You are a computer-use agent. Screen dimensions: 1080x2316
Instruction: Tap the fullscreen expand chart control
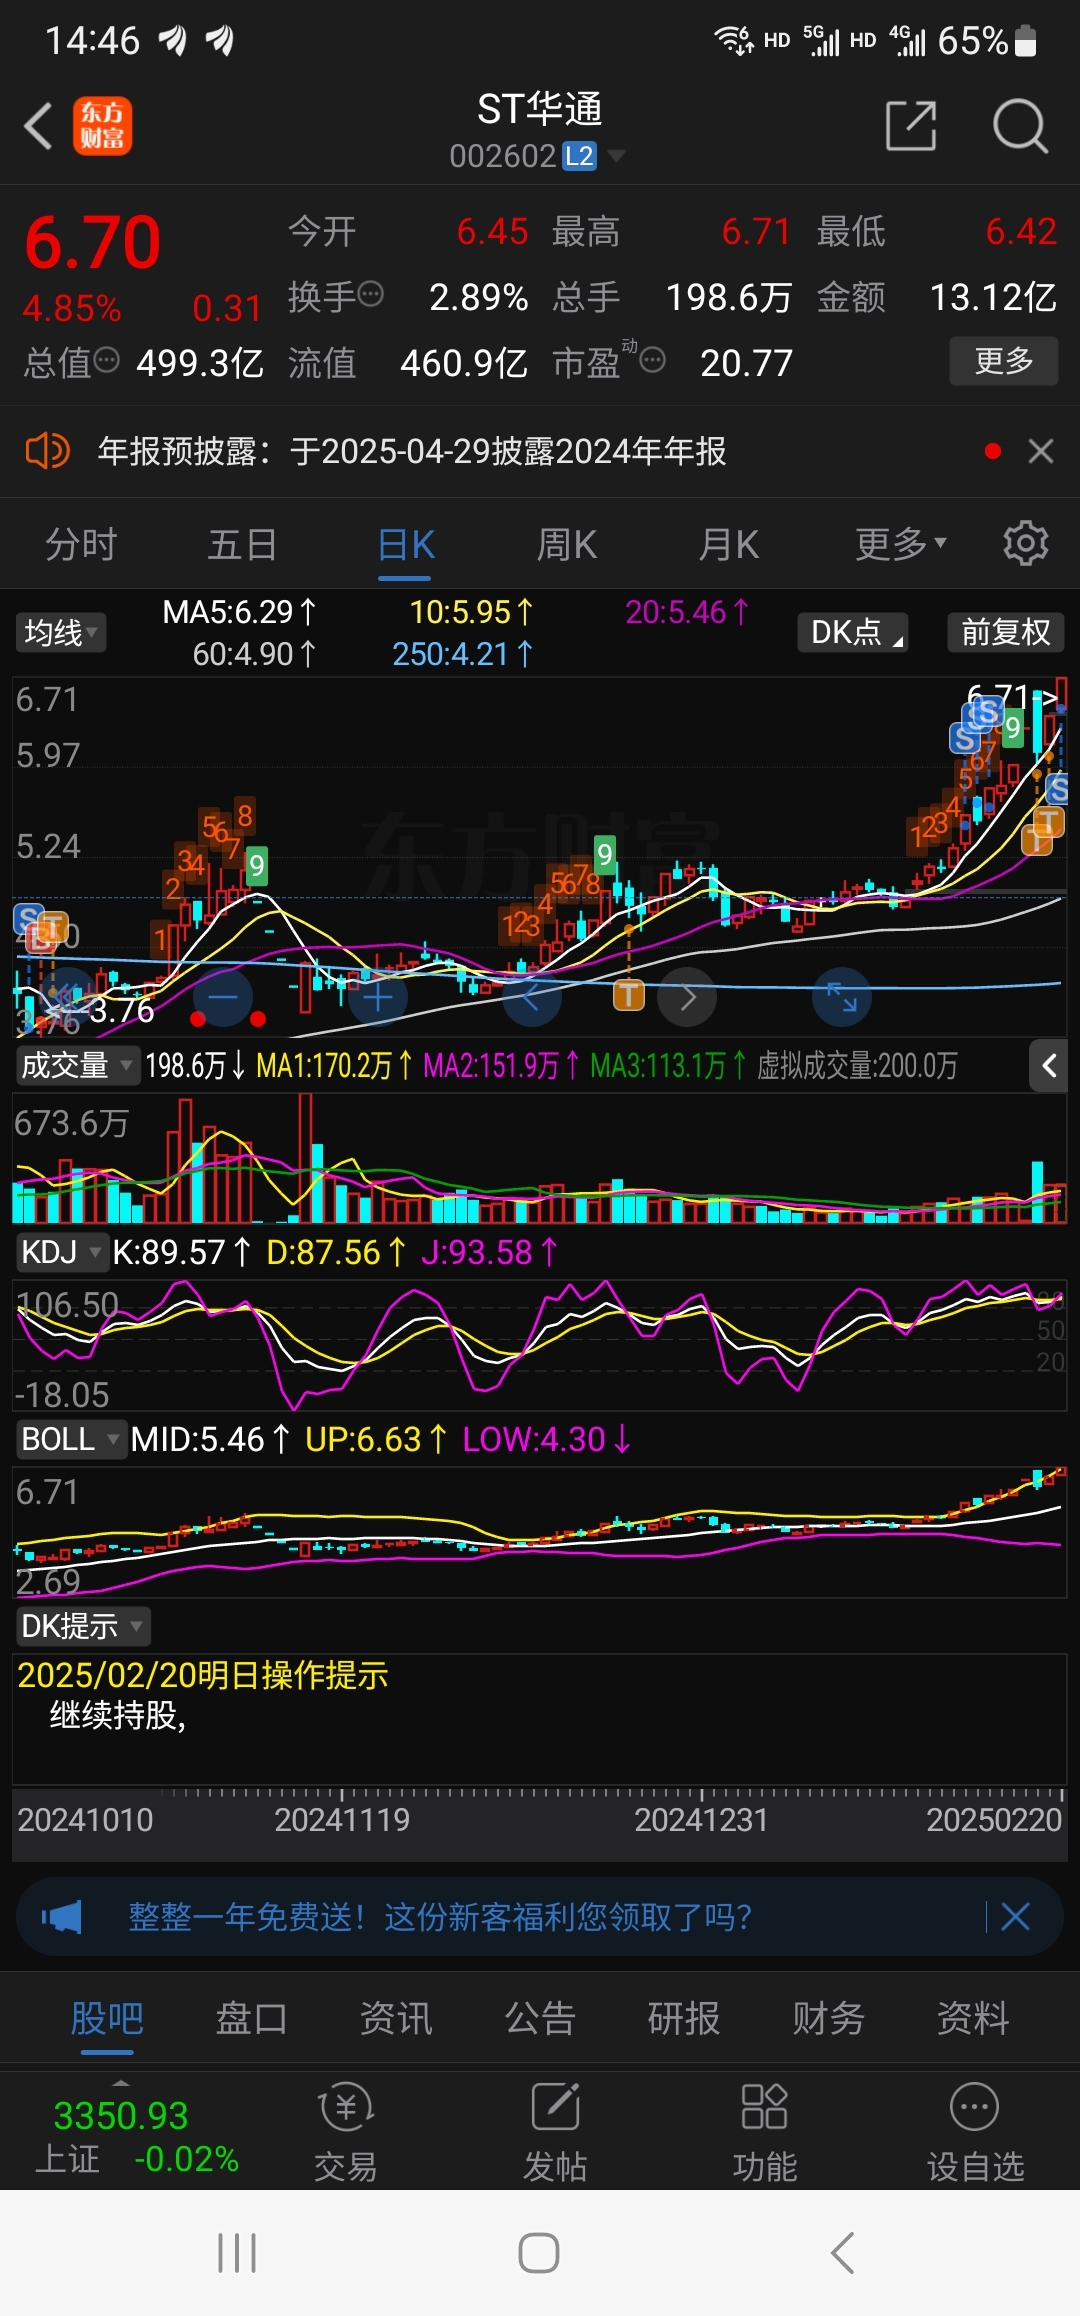[x=842, y=997]
